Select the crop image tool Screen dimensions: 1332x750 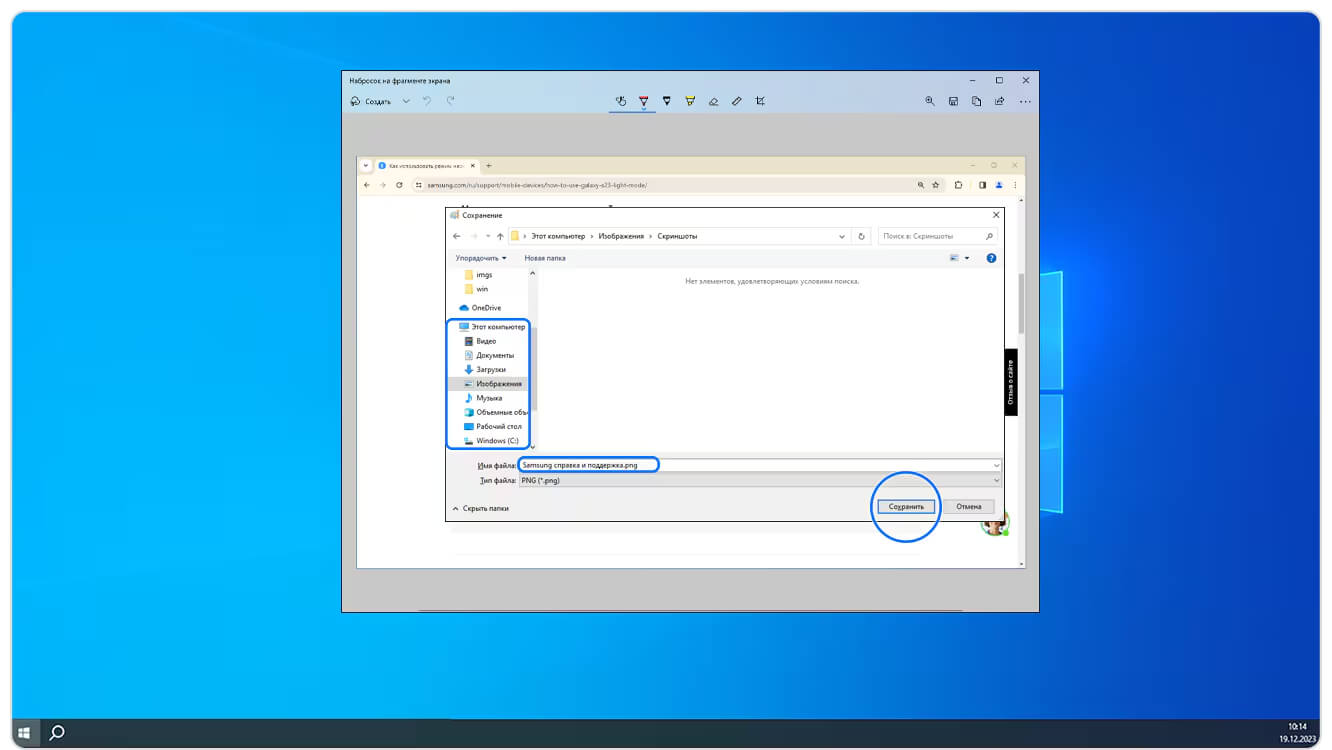coord(761,101)
